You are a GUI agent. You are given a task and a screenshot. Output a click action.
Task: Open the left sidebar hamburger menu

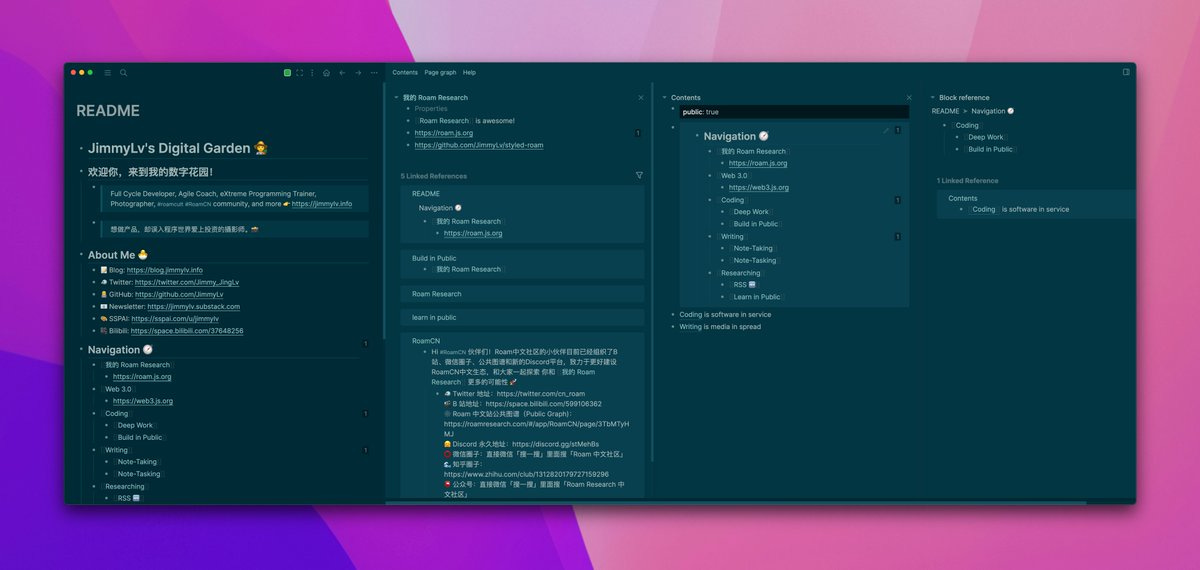click(108, 73)
